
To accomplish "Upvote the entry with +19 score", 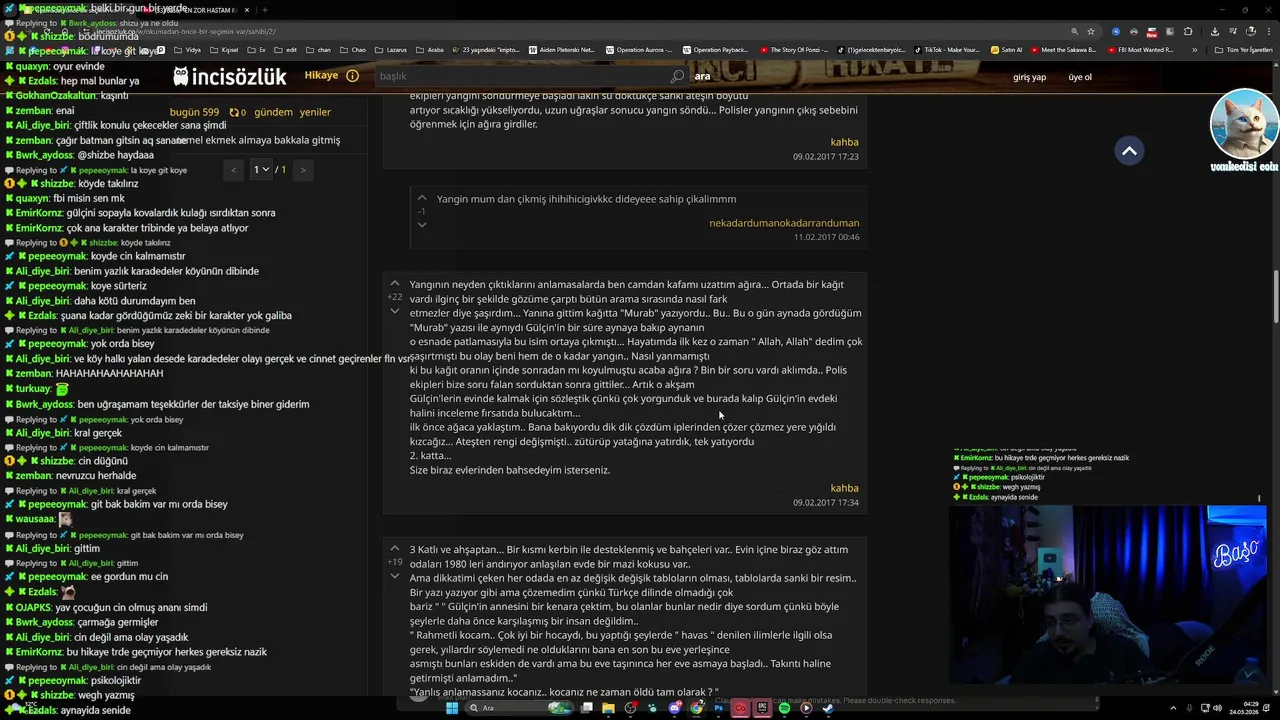I will coord(394,549).
